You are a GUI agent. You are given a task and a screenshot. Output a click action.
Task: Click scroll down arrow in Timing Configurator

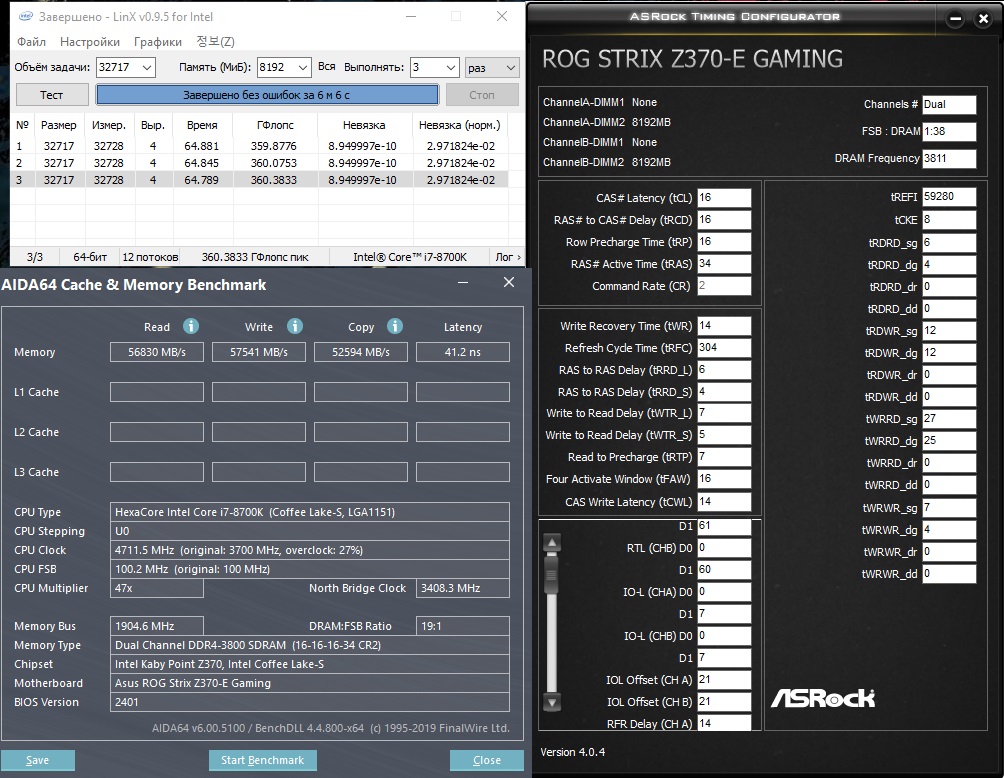coord(552,702)
